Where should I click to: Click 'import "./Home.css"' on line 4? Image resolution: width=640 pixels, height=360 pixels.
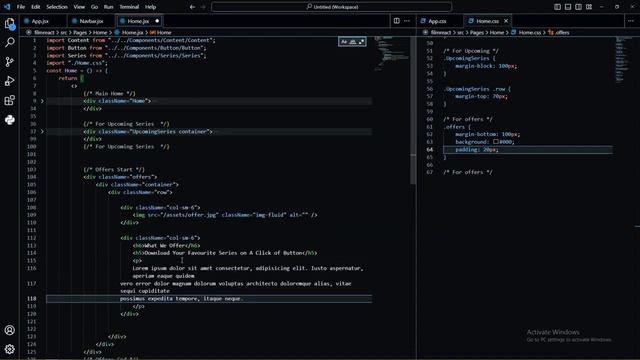click(77, 63)
